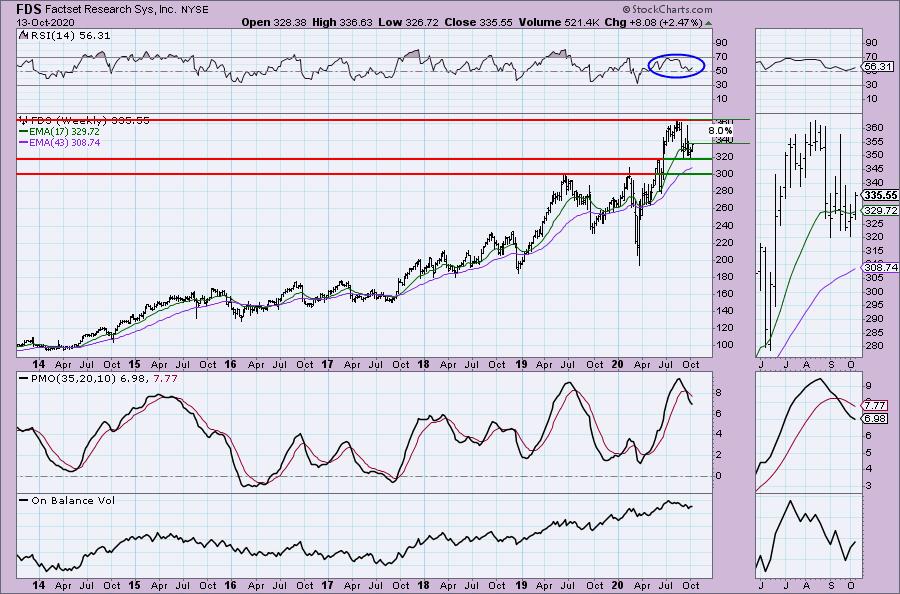Click the 295 label on the right panel axis
The image size is (900, 594).
click(874, 305)
